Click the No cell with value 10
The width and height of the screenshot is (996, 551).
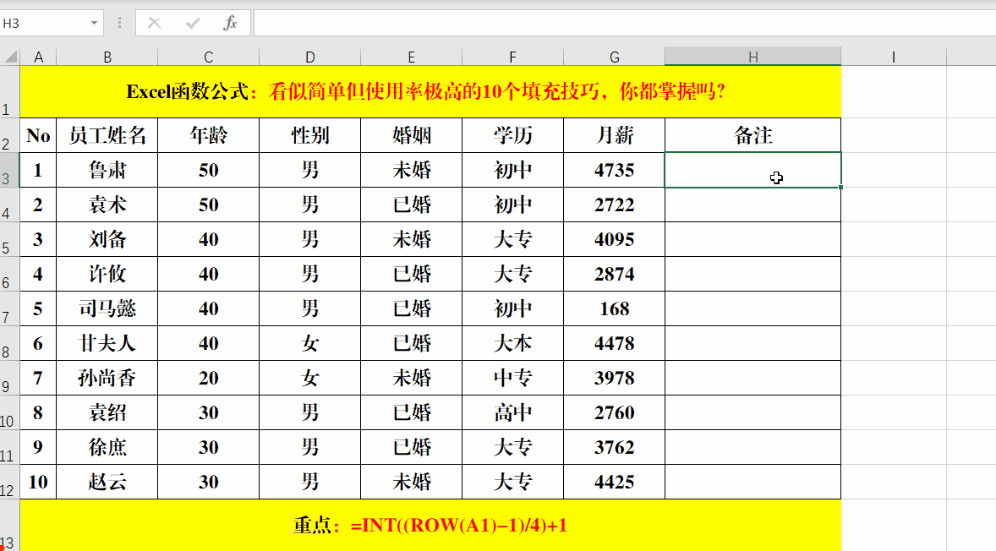click(38, 482)
